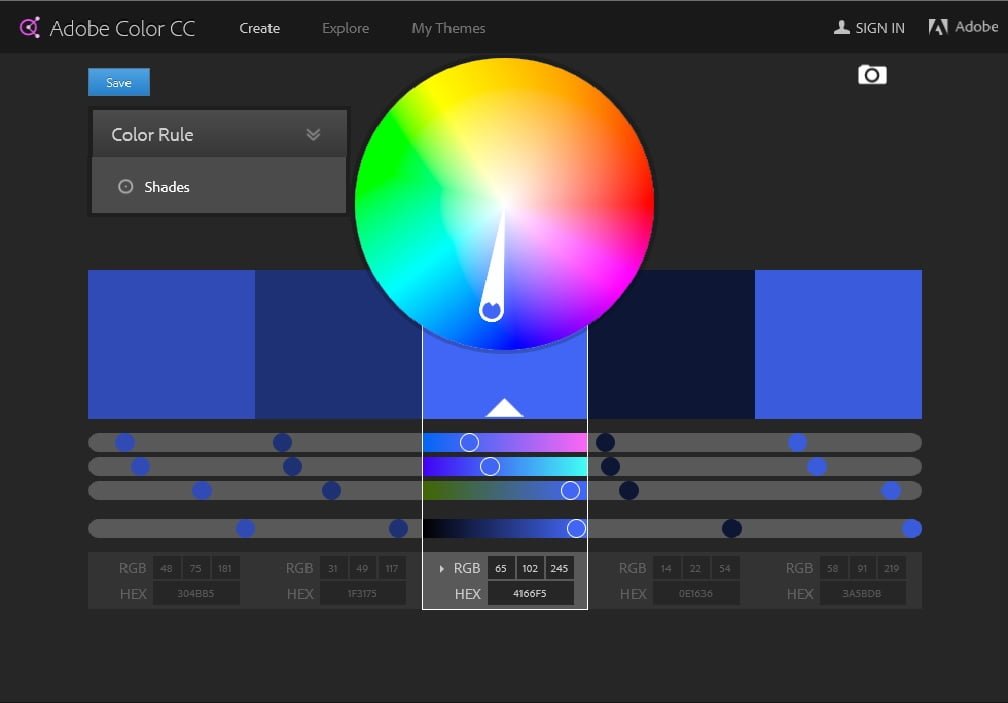The width and height of the screenshot is (1008, 703).
Task: Select the rightmost blue swatch 3A5BDB
Action: (838, 344)
